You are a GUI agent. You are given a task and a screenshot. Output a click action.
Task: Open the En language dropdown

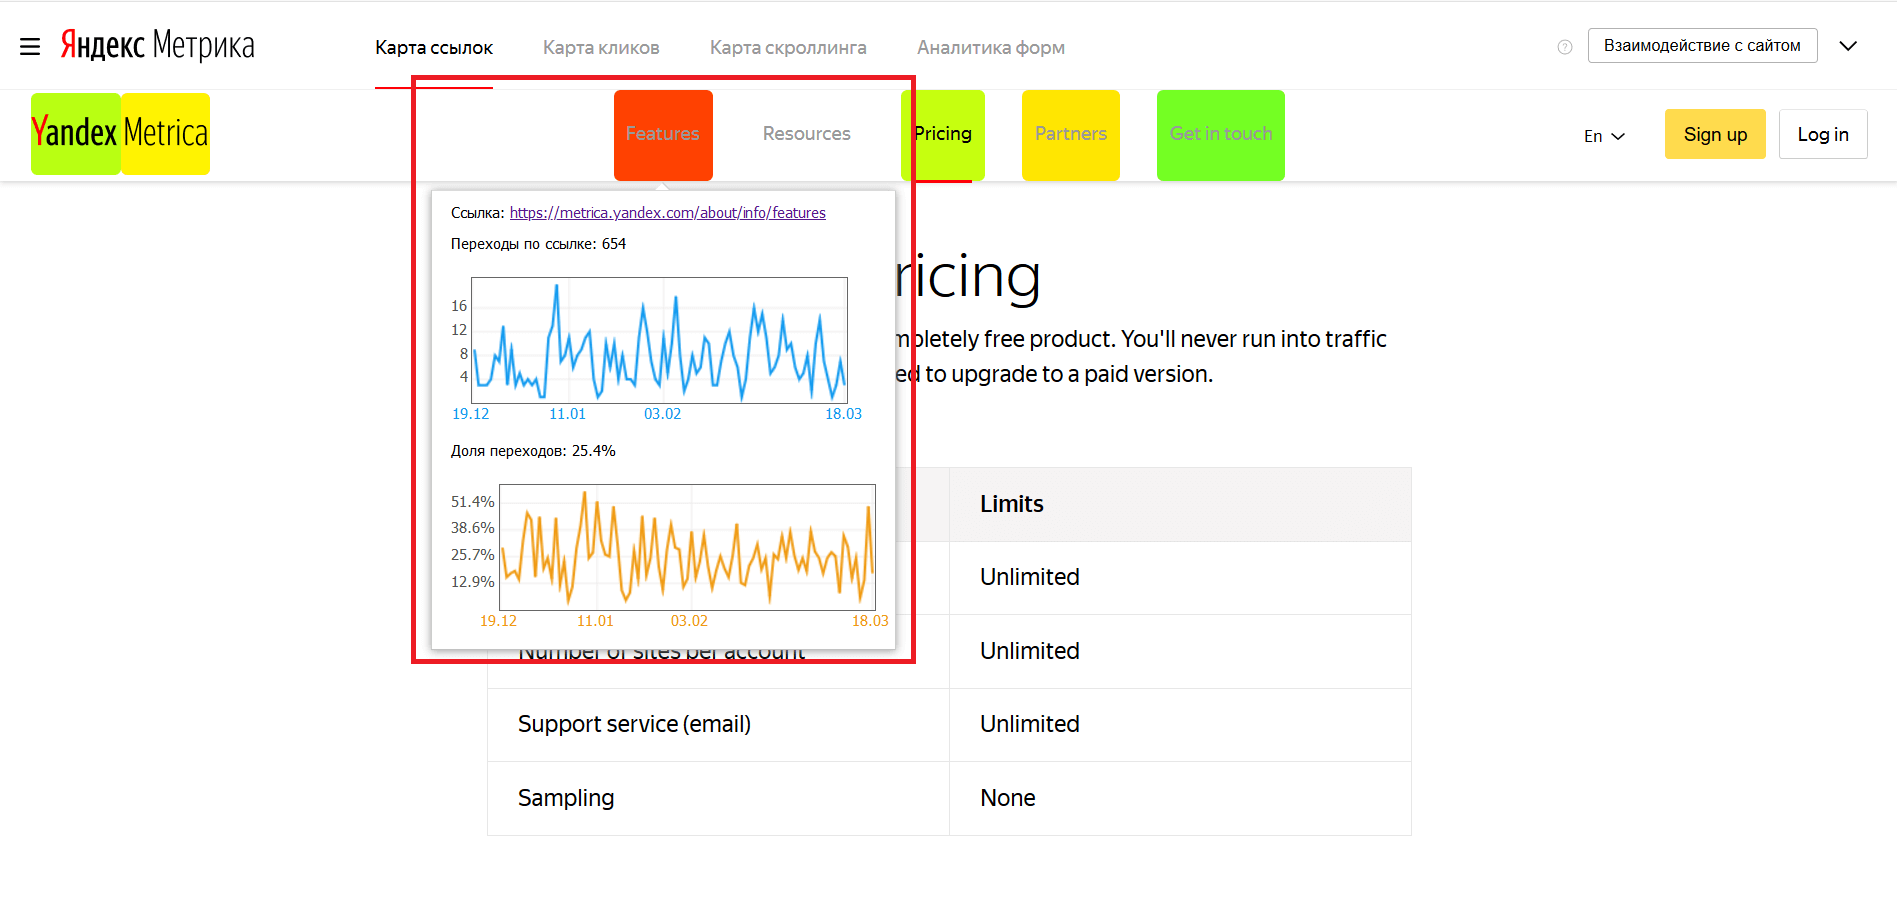point(1604,136)
